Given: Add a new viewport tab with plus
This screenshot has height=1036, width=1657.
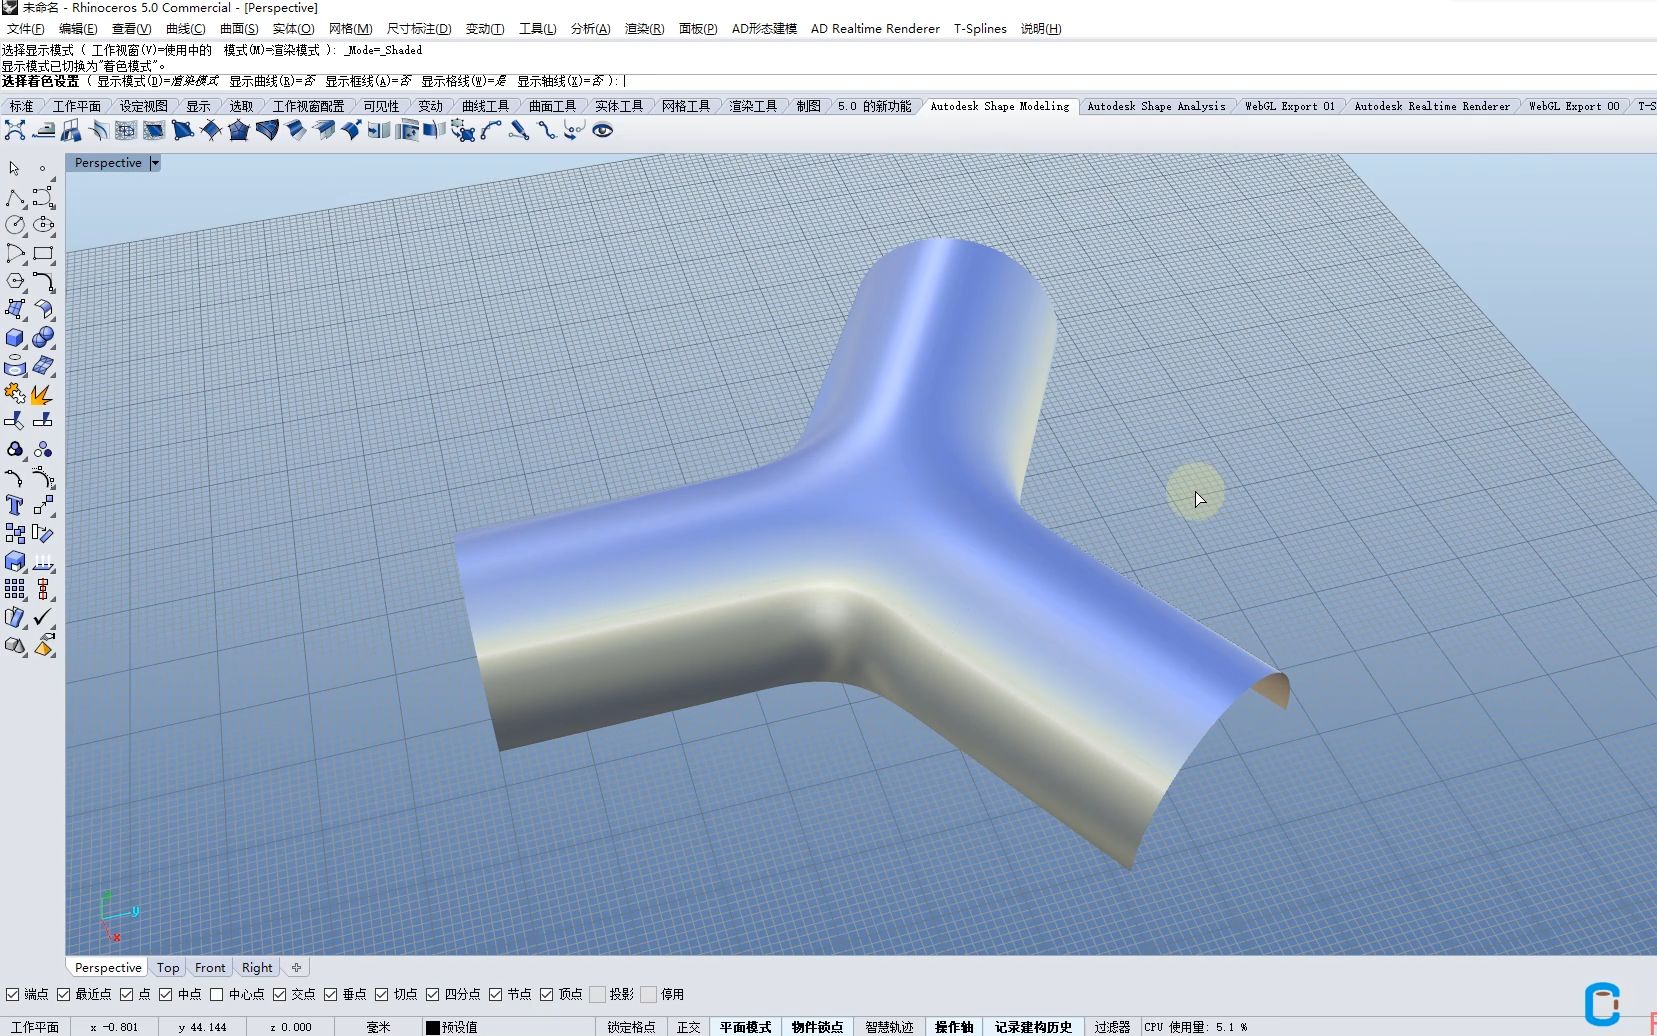Looking at the screenshot, I should [296, 967].
